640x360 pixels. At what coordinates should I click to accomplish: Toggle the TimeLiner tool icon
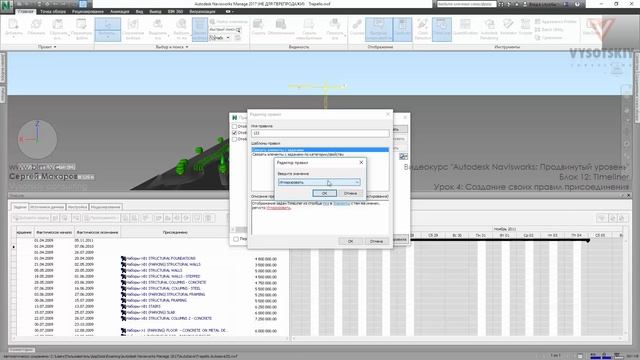[442, 29]
